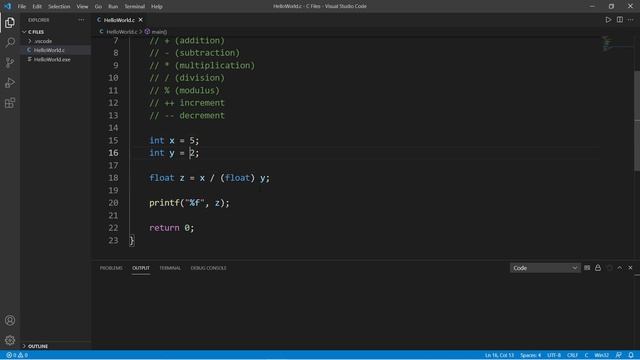
Task: Click line number 18 in the gutter
Action: [113, 178]
